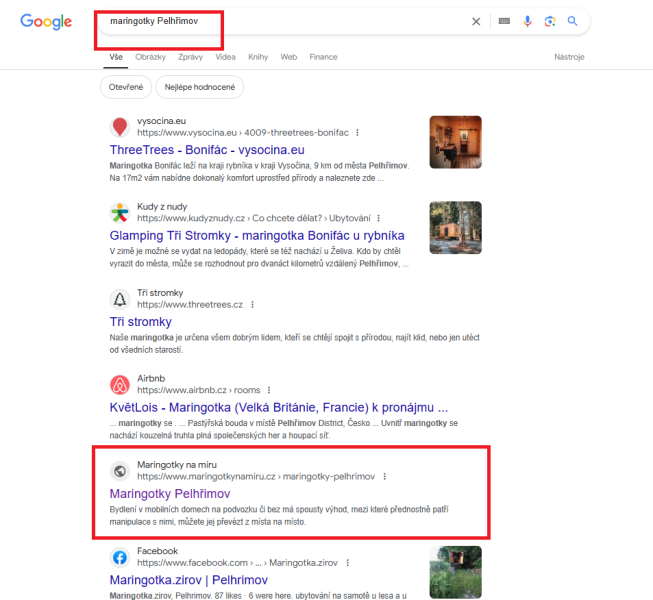Submit search with magnifying glass icon
This screenshot has width=653, height=600.
(573, 21)
